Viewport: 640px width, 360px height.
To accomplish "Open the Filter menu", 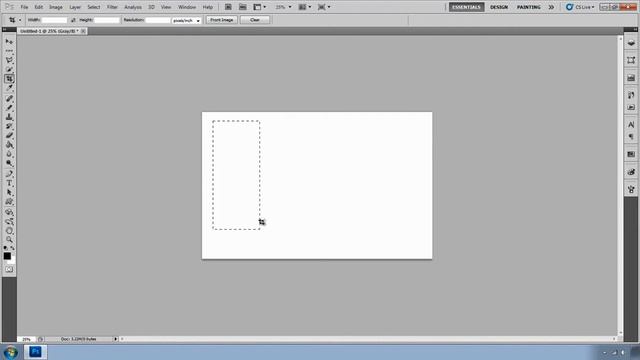I will (x=112, y=7).
